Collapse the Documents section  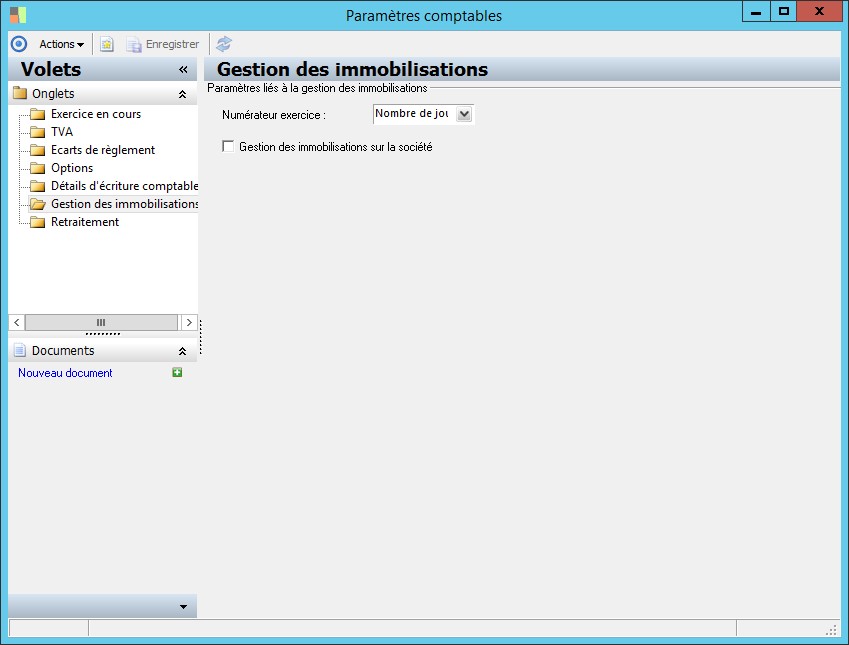coord(182,351)
